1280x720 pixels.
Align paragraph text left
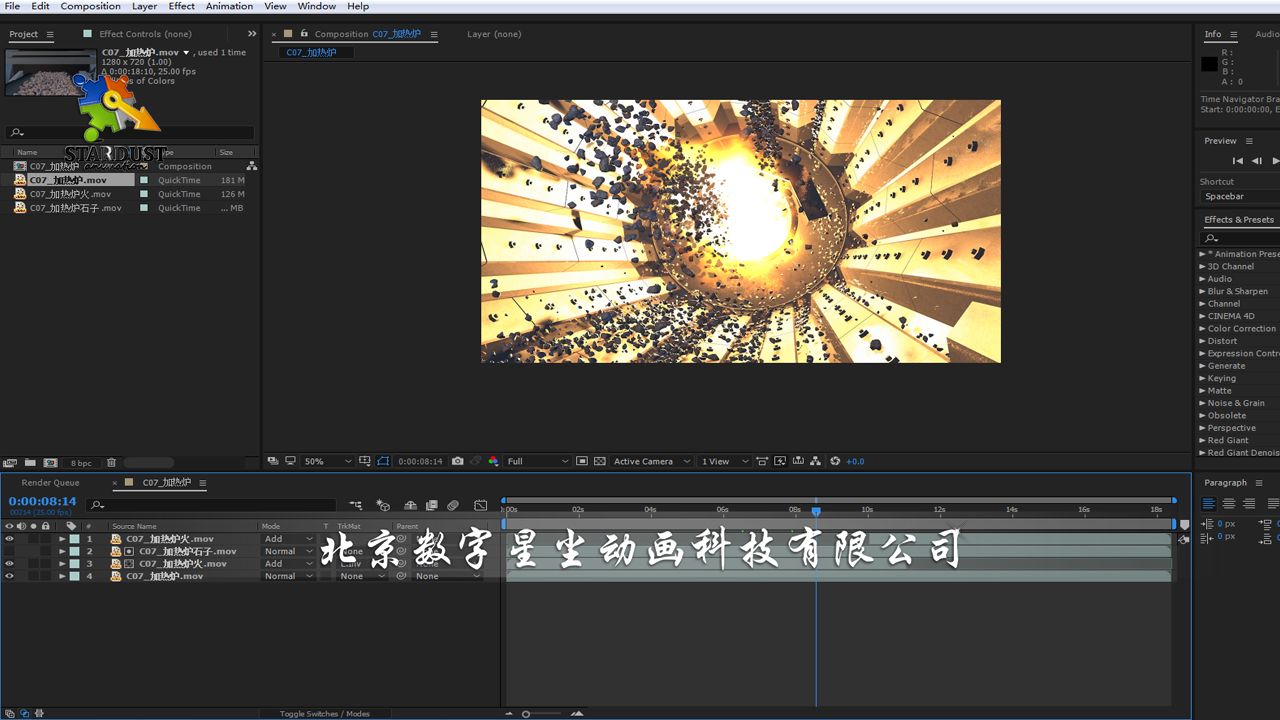(x=1209, y=503)
